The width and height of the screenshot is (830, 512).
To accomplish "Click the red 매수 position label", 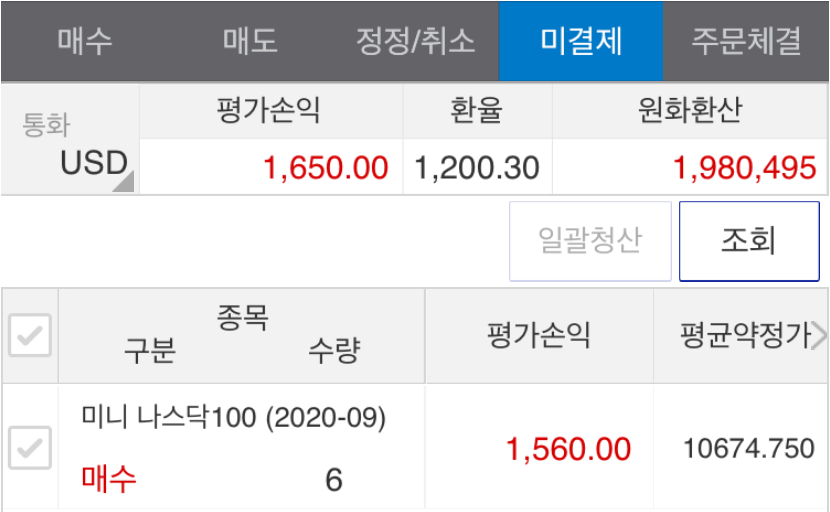I will (x=109, y=479).
